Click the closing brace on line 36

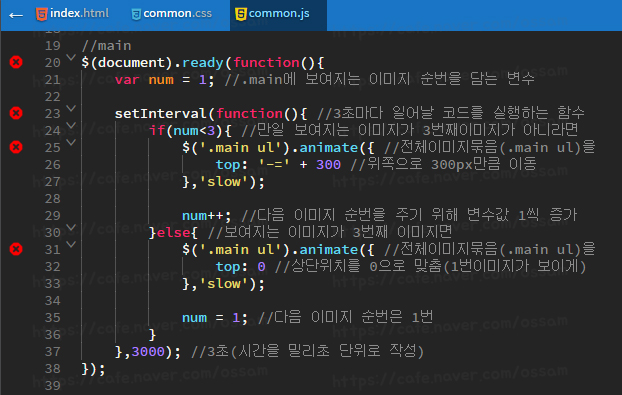point(152,335)
